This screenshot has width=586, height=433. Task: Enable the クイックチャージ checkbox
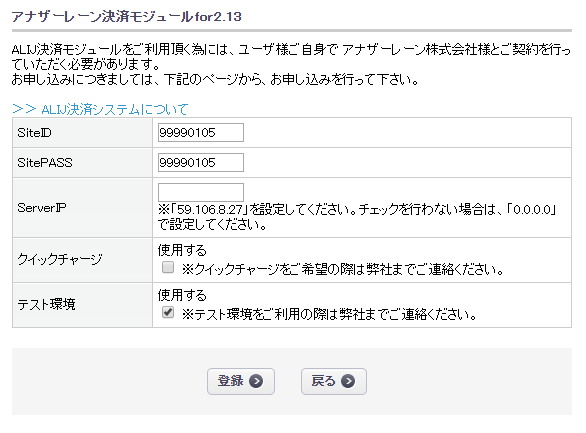[168, 267]
